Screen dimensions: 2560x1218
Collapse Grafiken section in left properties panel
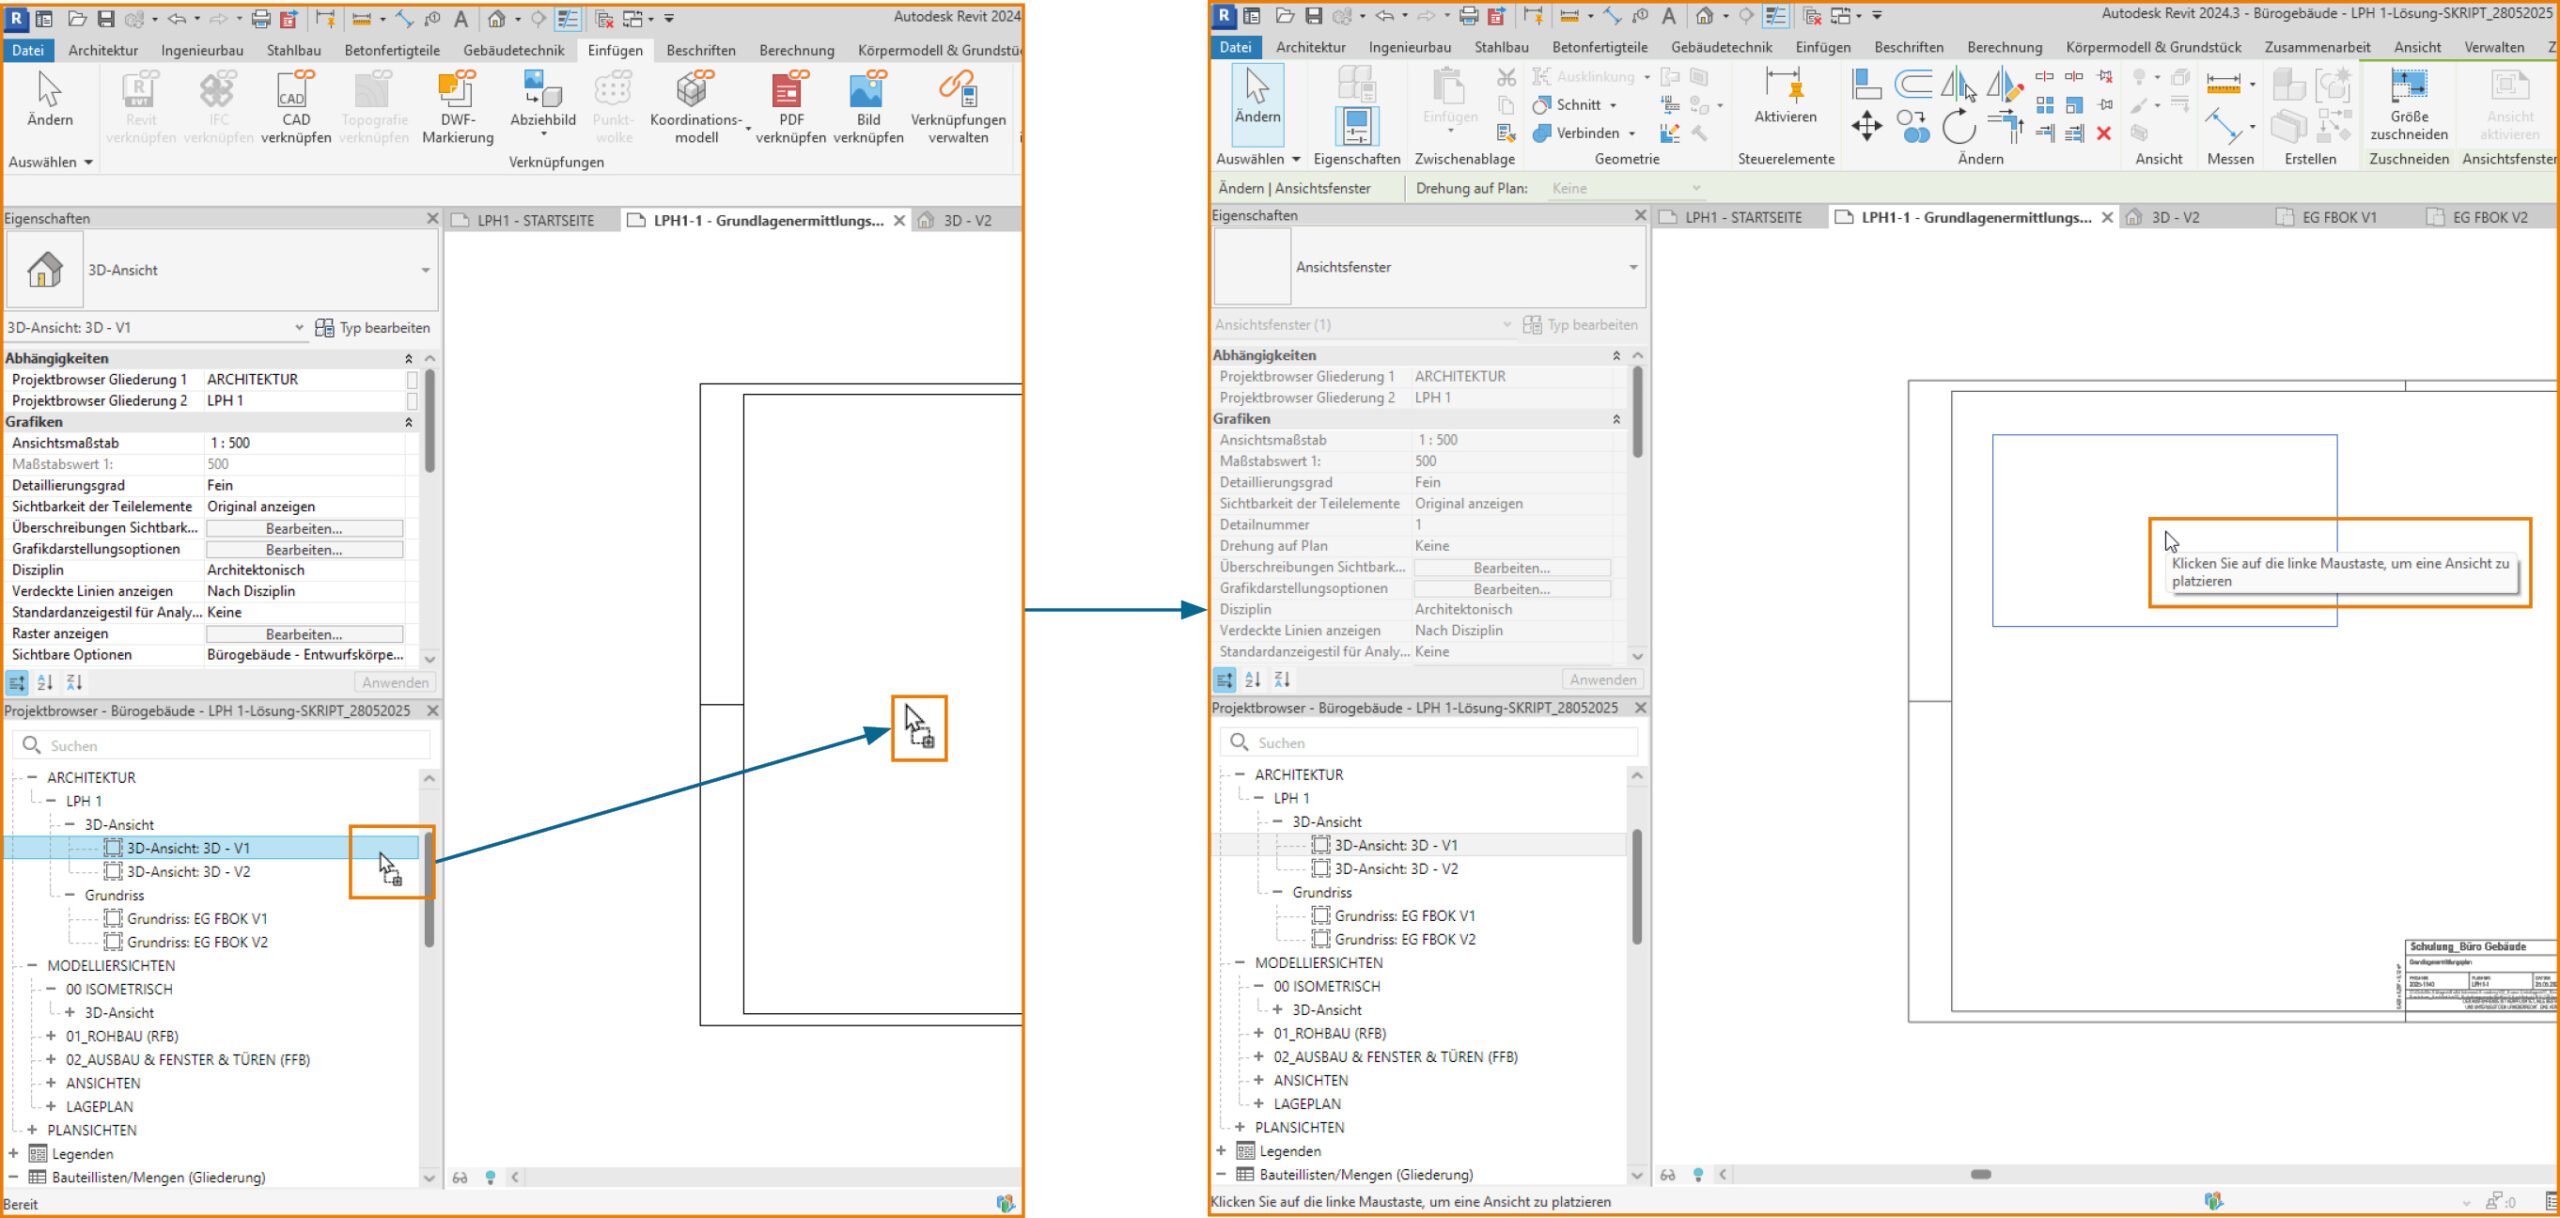point(408,422)
